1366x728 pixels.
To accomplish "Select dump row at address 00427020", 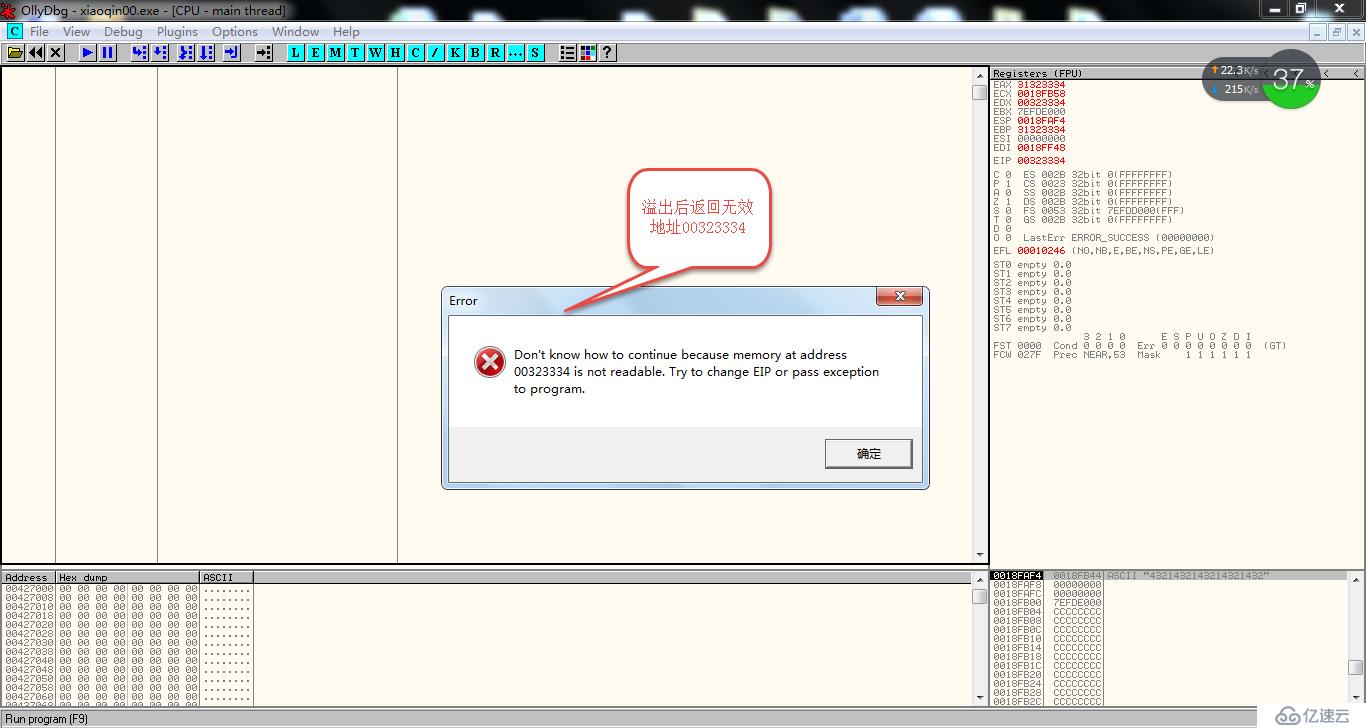I will coord(128,625).
